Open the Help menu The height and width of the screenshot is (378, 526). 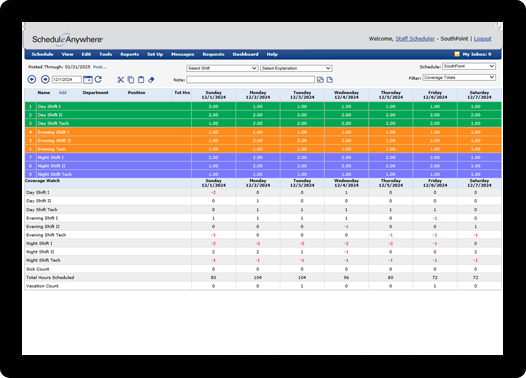(272, 54)
